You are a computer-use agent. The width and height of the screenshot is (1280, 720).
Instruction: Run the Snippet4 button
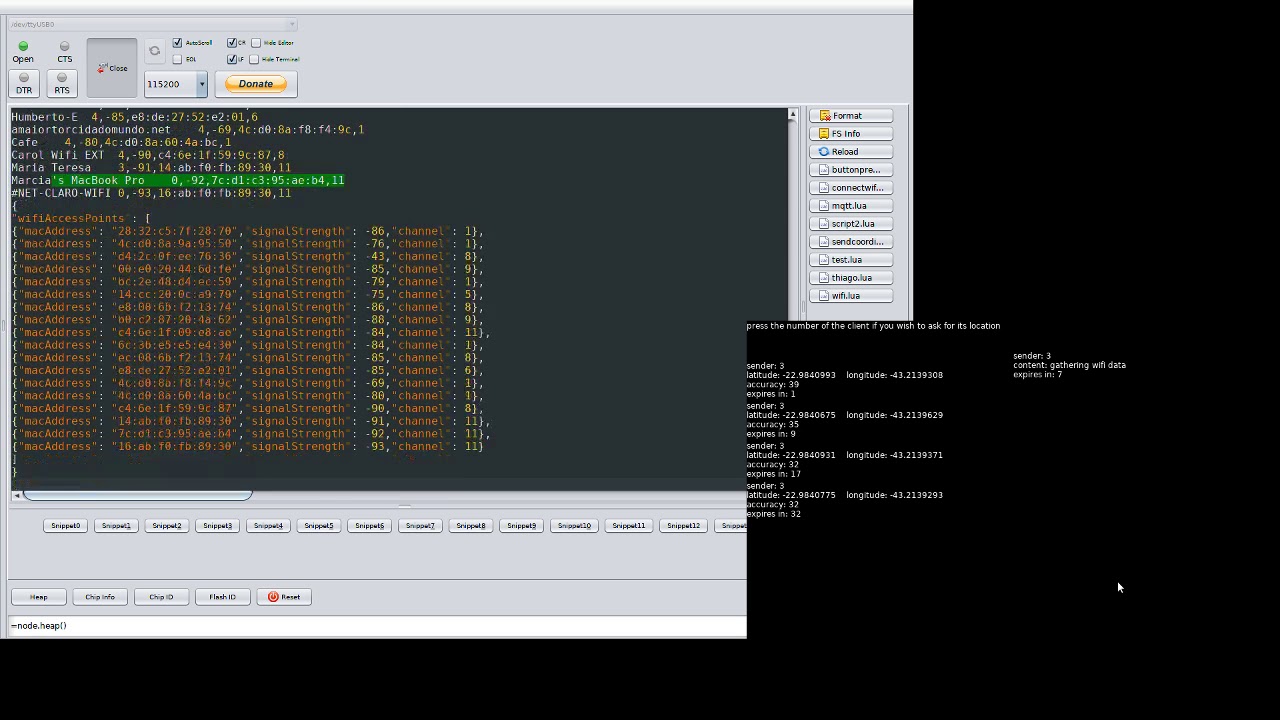[268, 526]
